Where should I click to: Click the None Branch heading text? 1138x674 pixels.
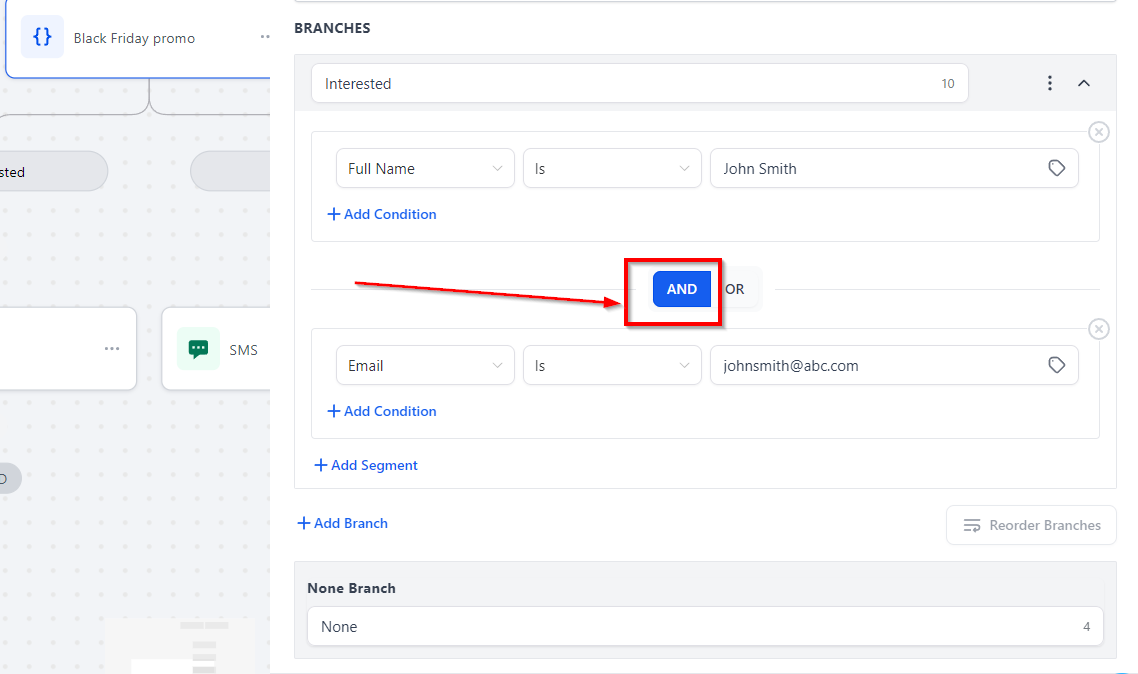(351, 588)
